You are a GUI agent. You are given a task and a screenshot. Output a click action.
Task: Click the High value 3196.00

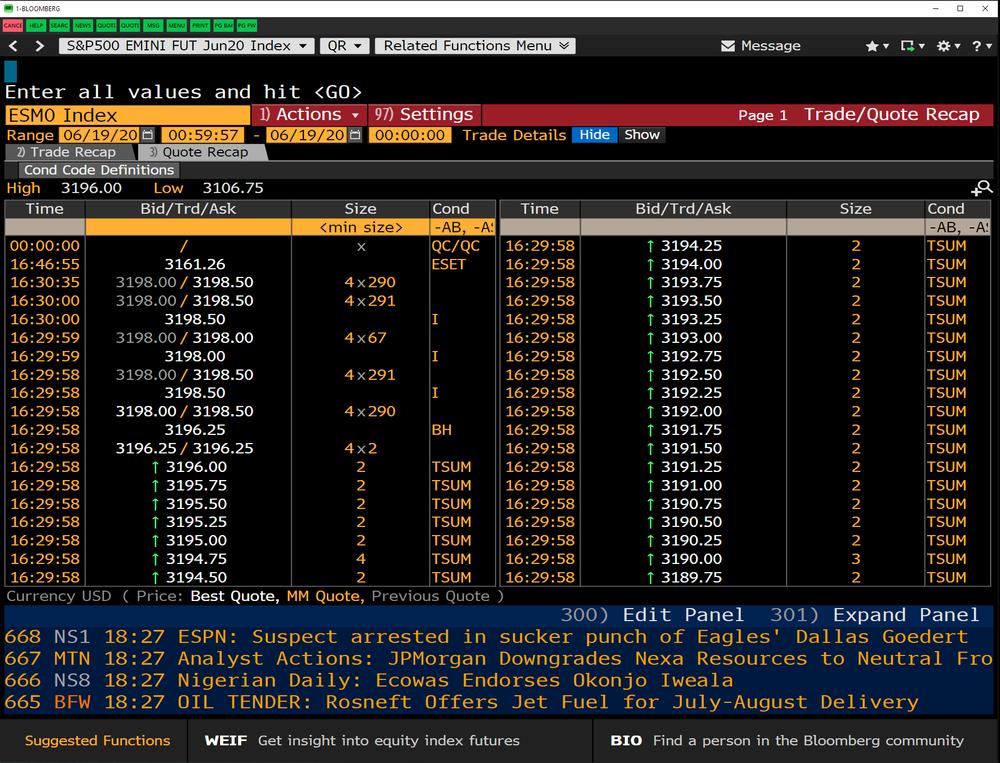[91, 188]
